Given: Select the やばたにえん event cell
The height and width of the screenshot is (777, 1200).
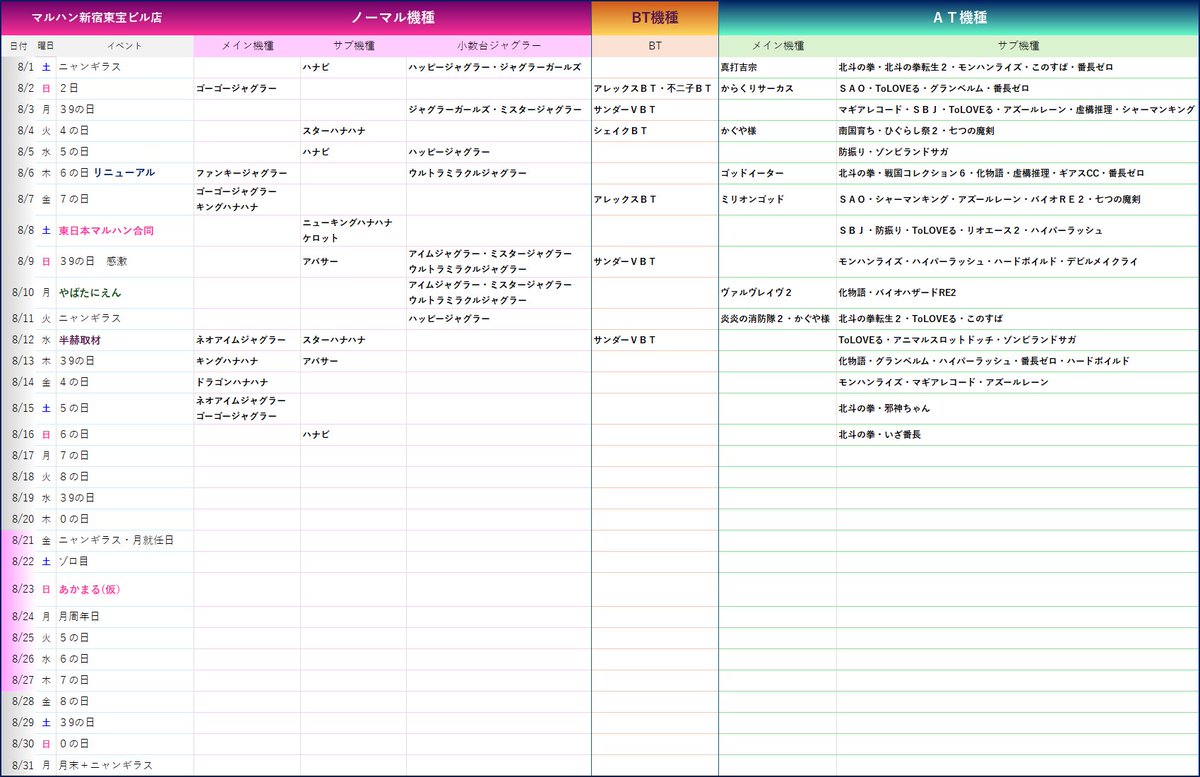Looking at the screenshot, I should [x=125, y=292].
